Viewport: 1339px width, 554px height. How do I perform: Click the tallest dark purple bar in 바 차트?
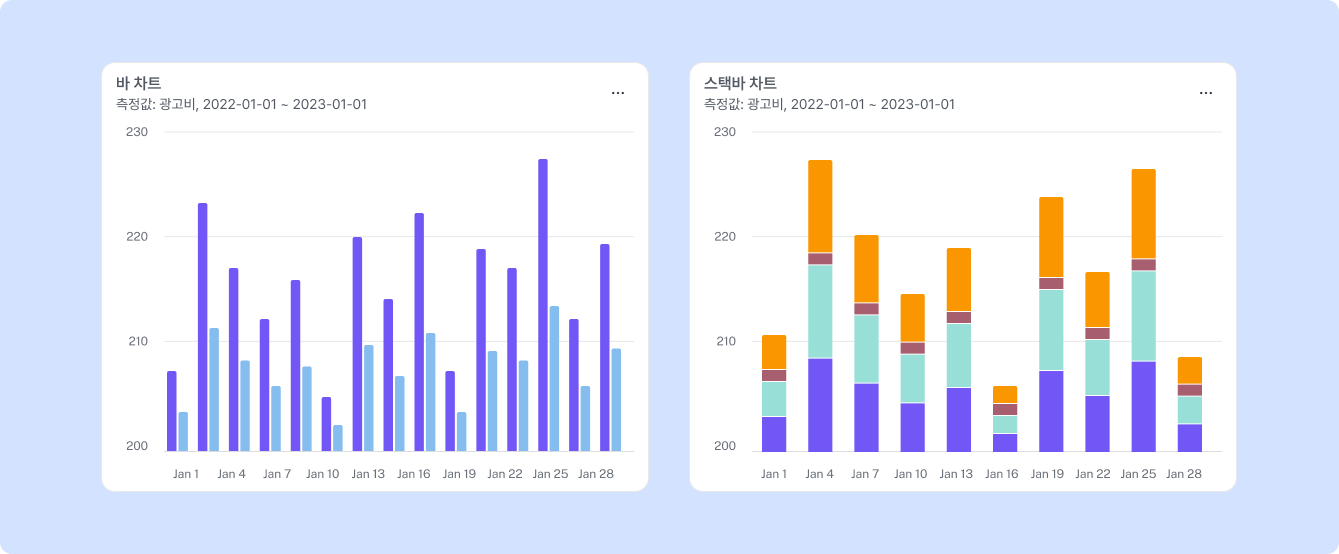[543, 304]
